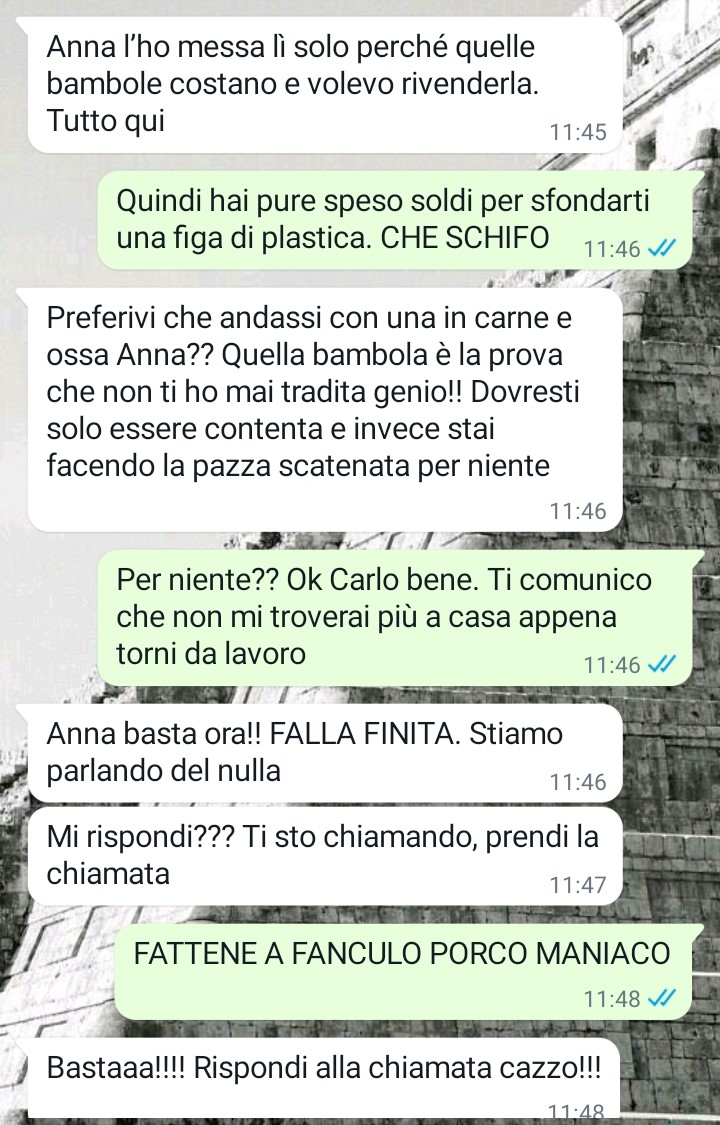Screen dimensions: 720x1125
Task: Select message 'Anna l'ho messa lì solo perché'
Action: click(x=325, y=85)
